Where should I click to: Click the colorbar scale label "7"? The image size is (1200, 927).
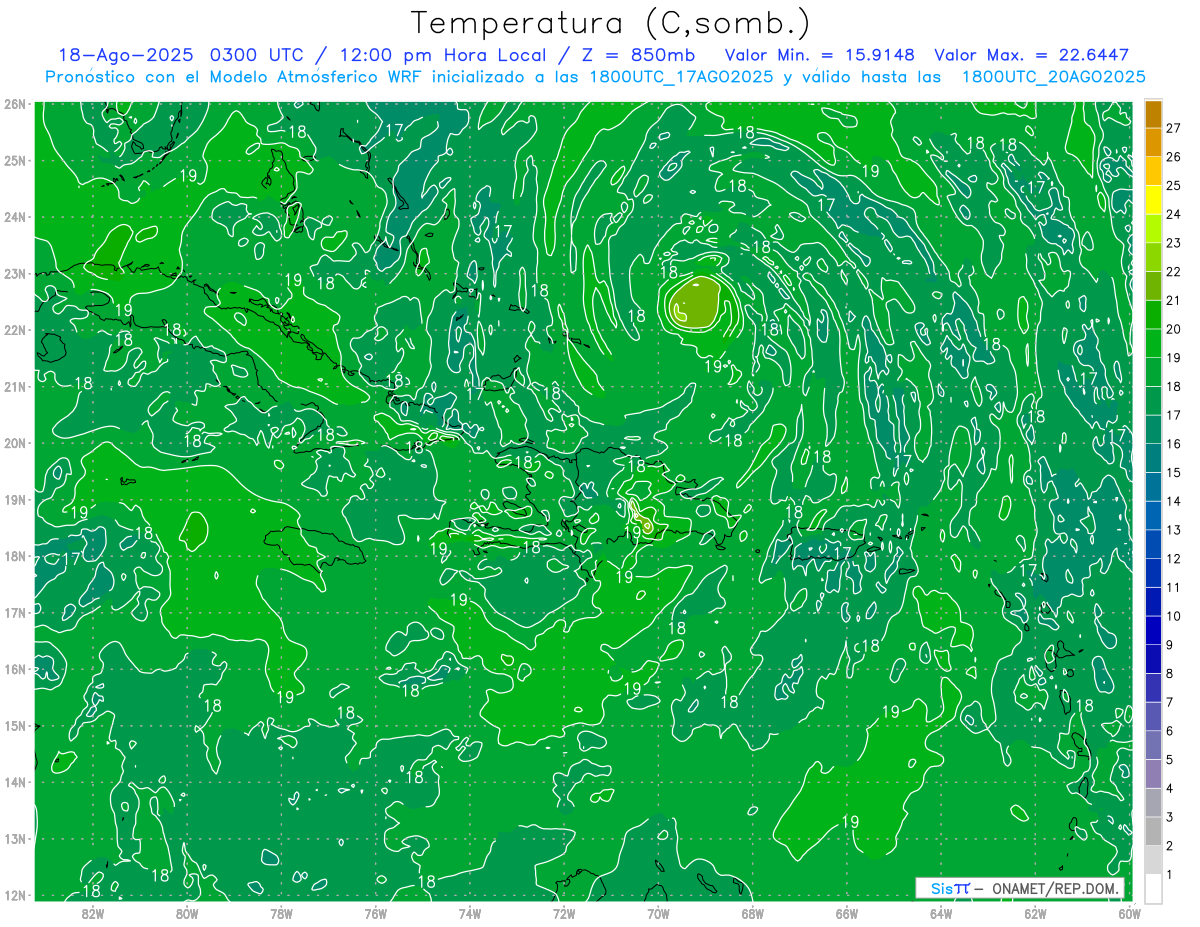click(1170, 702)
